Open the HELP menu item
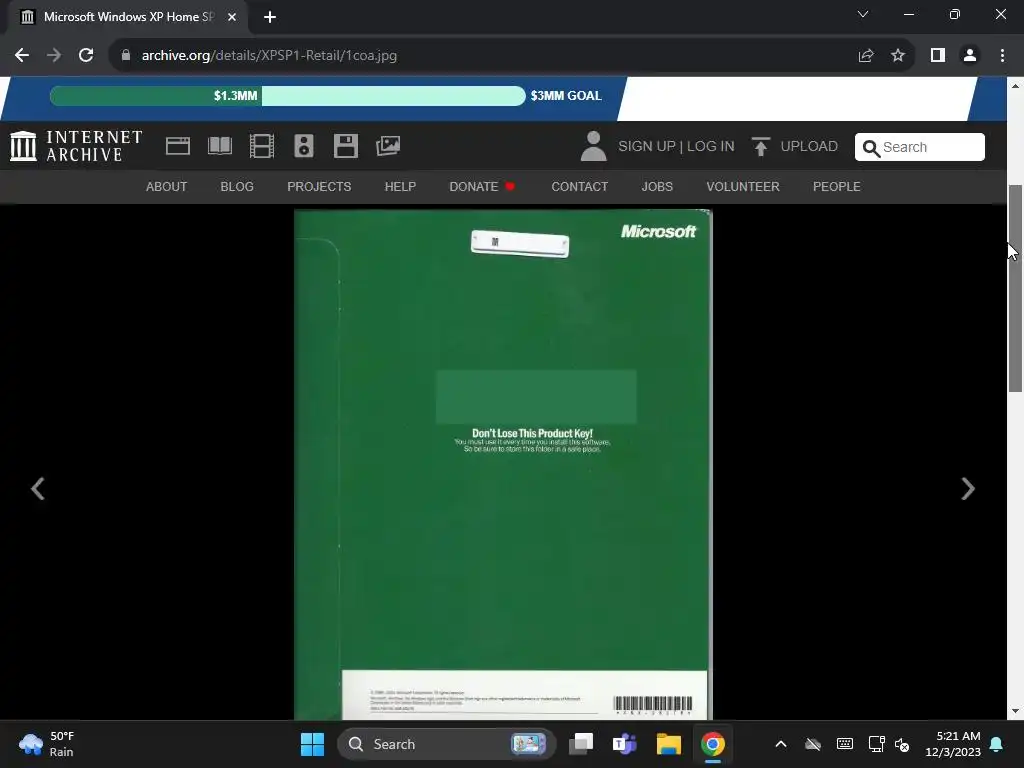 pos(400,187)
